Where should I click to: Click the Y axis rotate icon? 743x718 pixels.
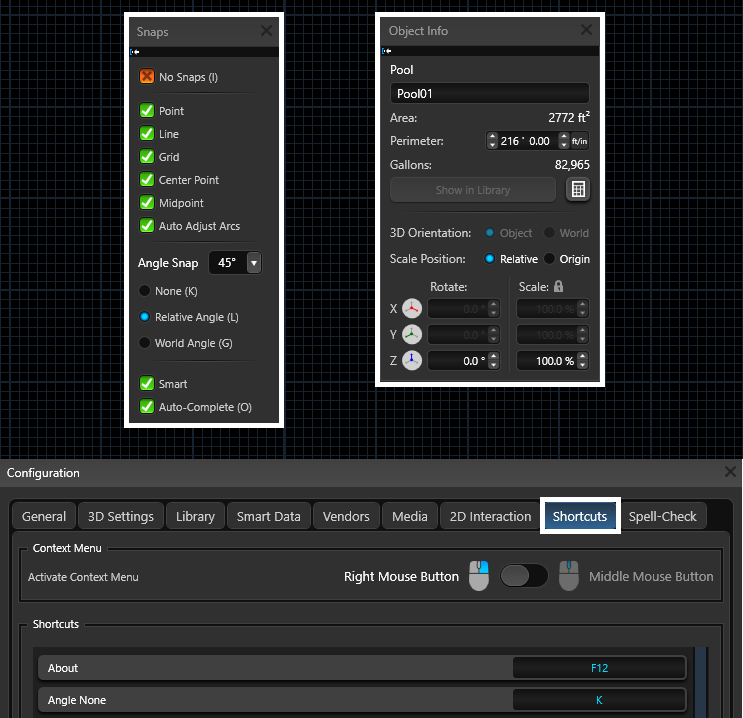point(412,335)
